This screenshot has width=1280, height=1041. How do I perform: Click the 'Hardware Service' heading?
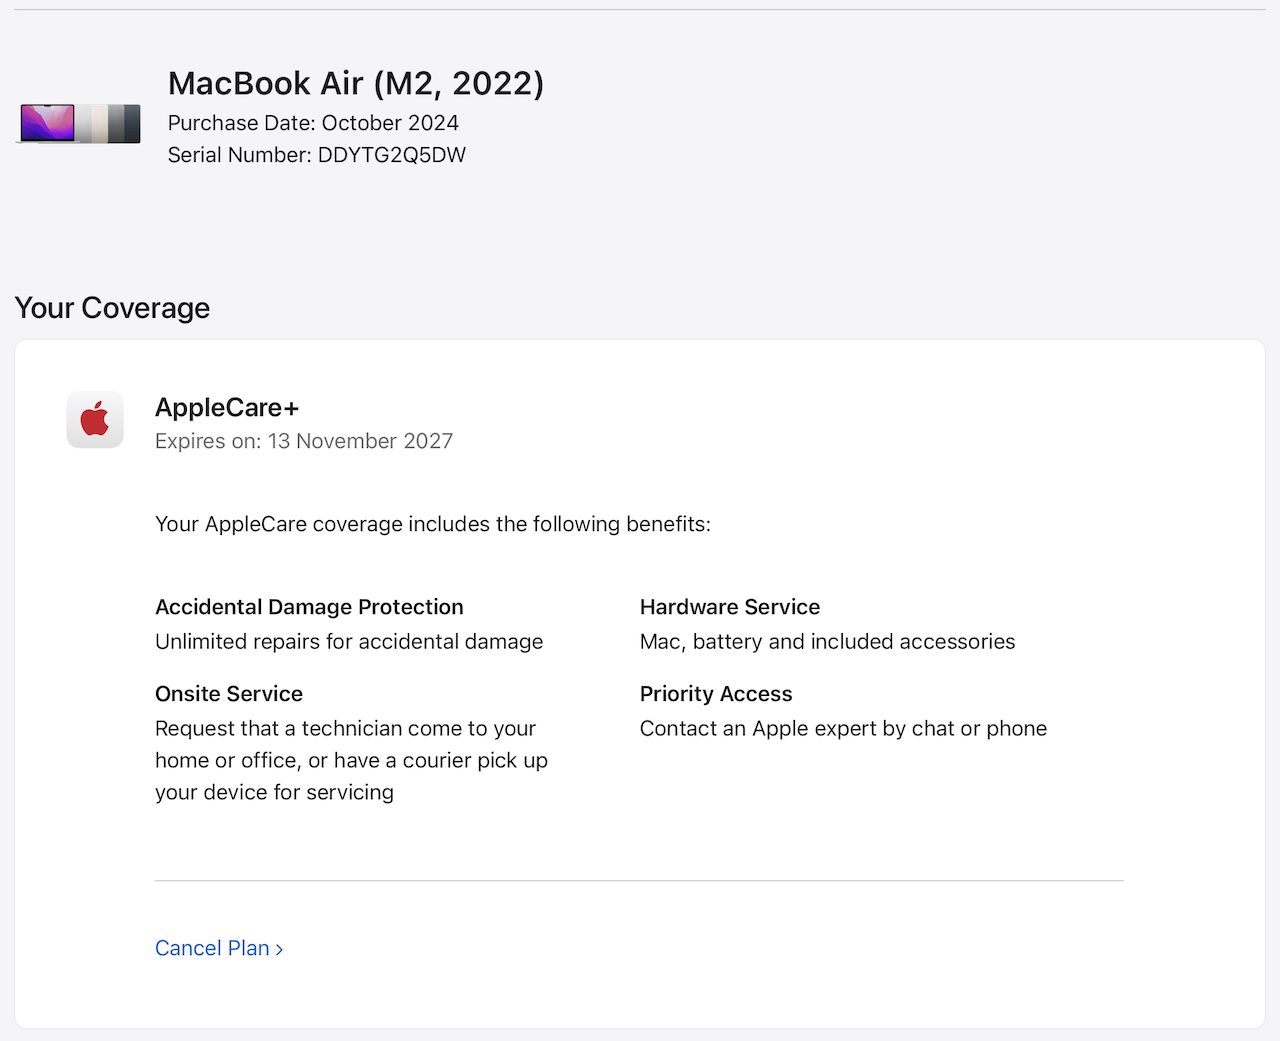click(x=730, y=607)
